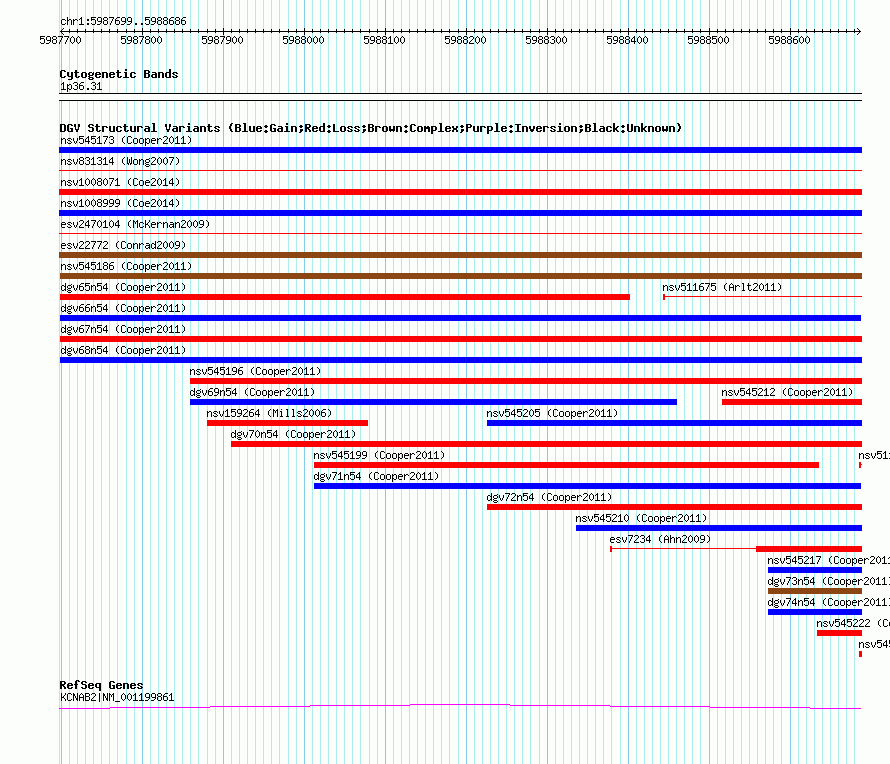Image resolution: width=890 pixels, height=764 pixels.
Task: Open nsv1008999 (Coe2014) variant label
Action: (x=120, y=203)
